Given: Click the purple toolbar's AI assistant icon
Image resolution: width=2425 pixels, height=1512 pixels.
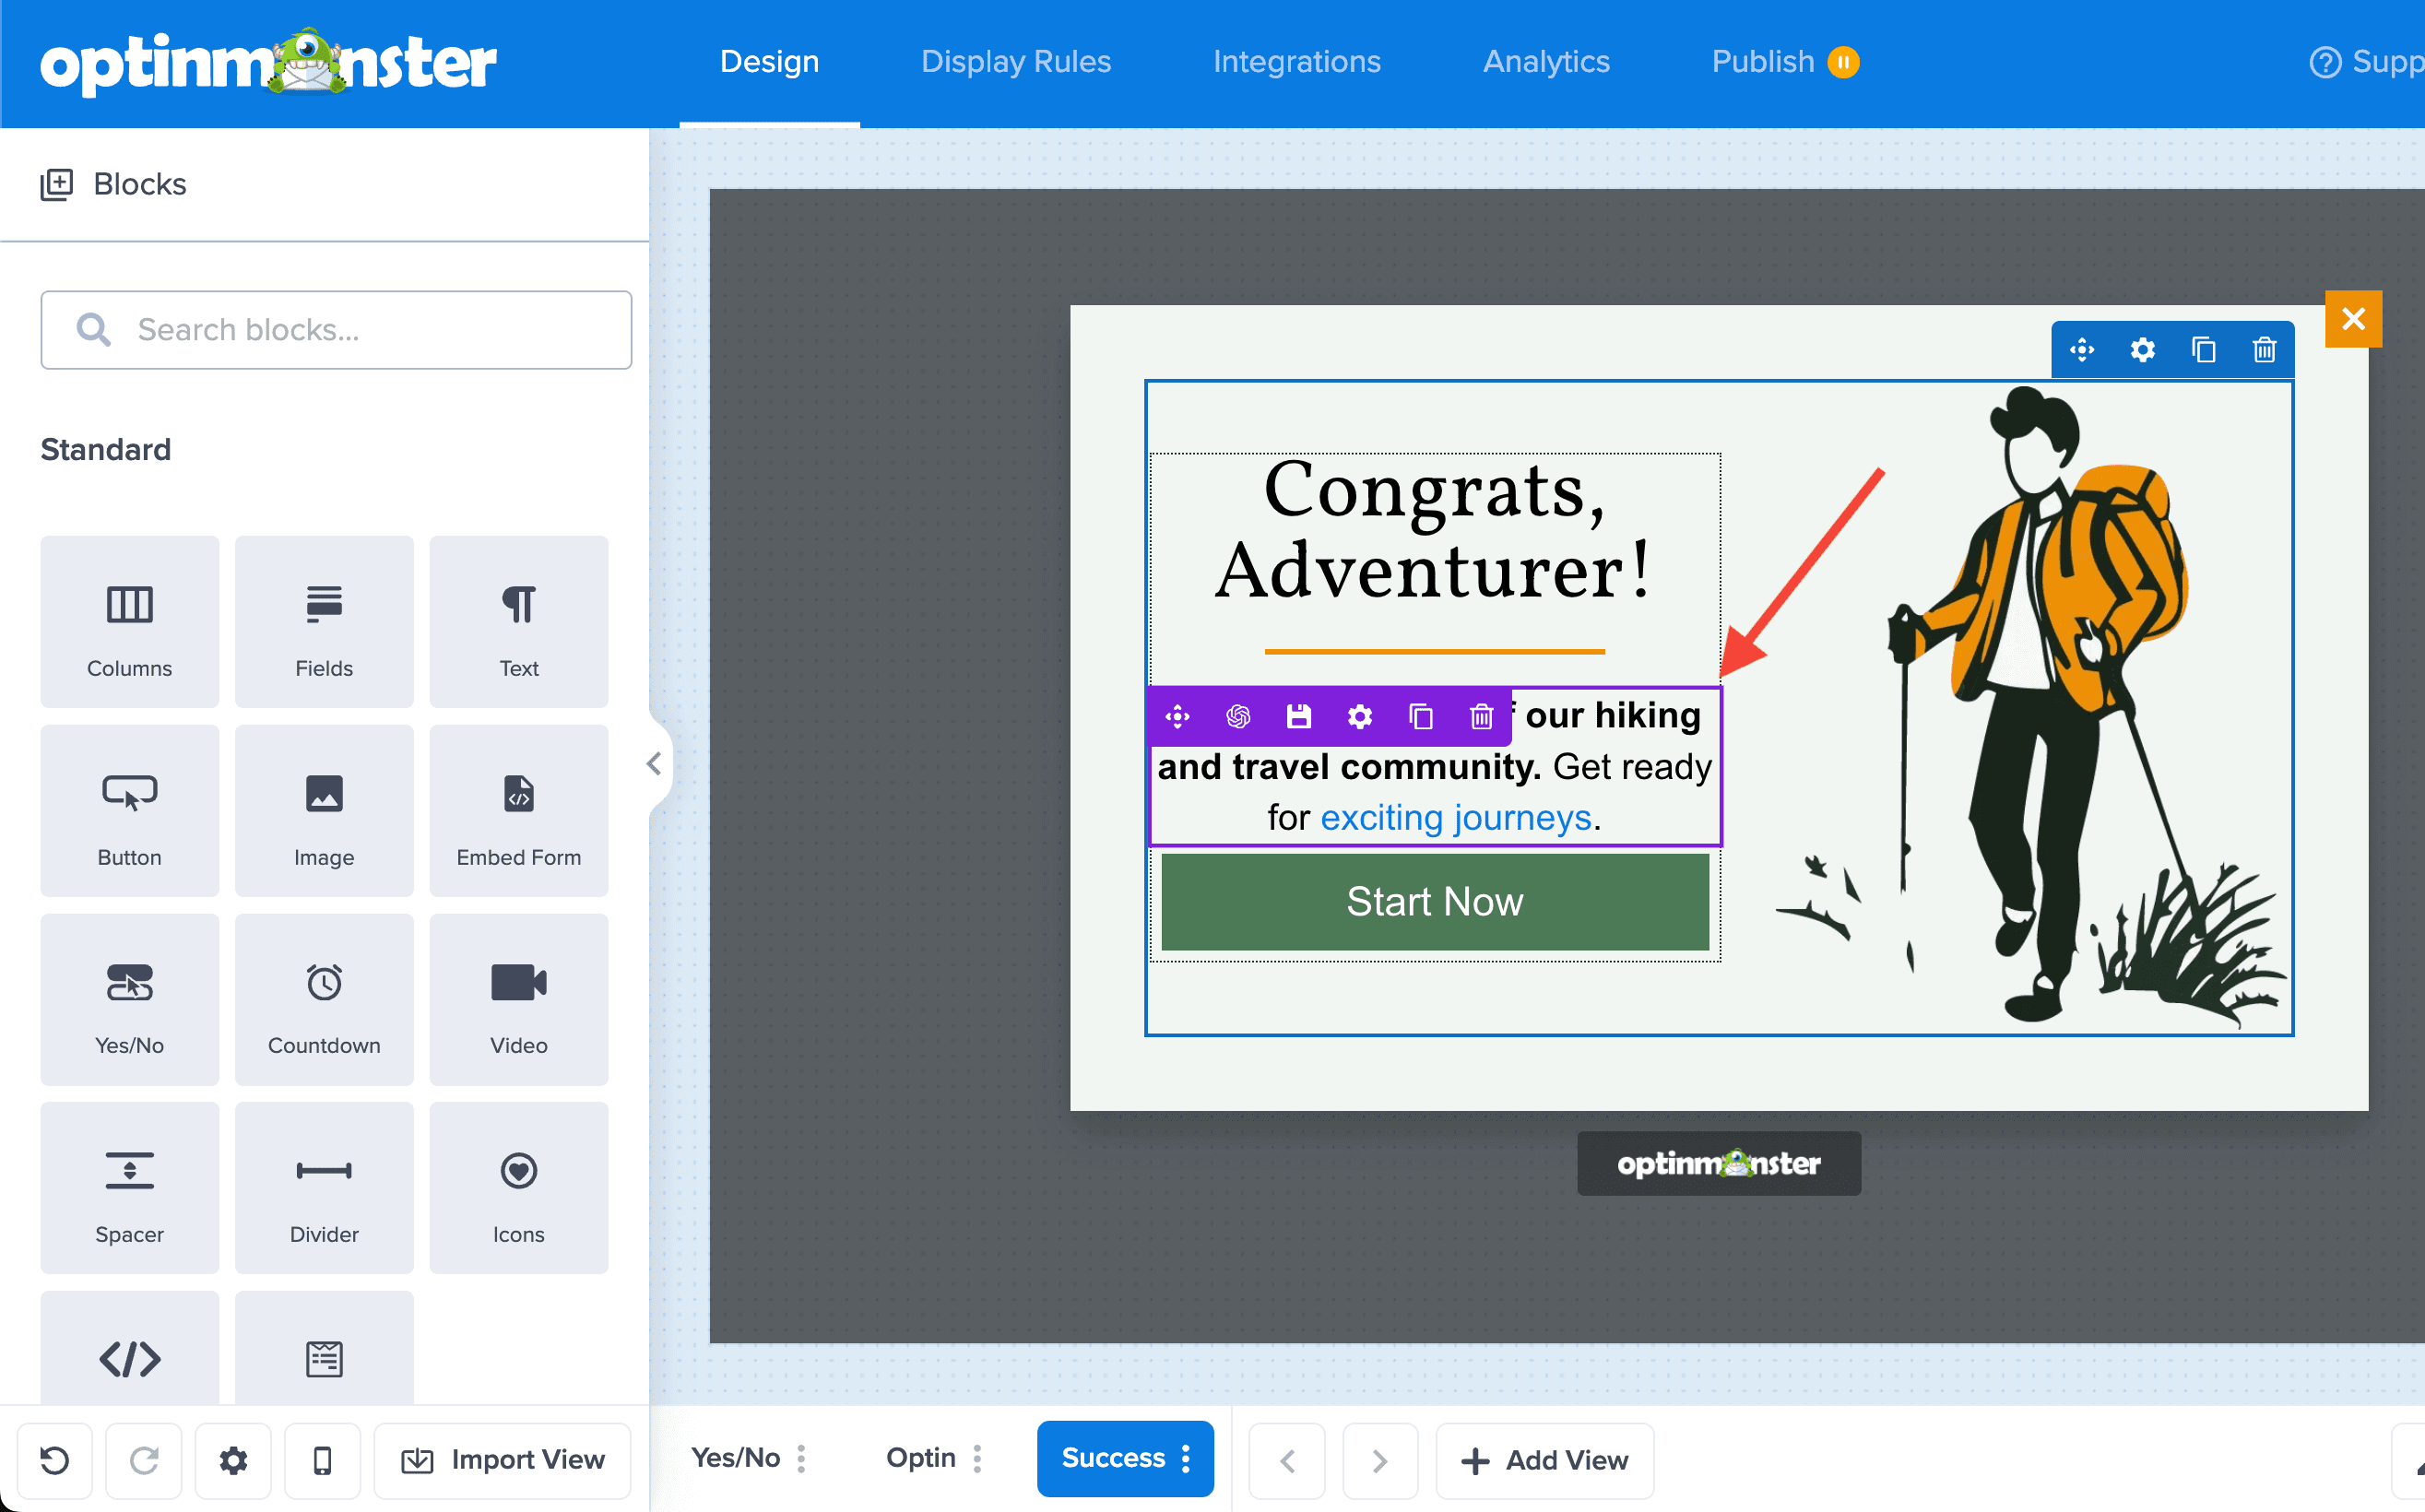Looking at the screenshot, I should point(1238,716).
